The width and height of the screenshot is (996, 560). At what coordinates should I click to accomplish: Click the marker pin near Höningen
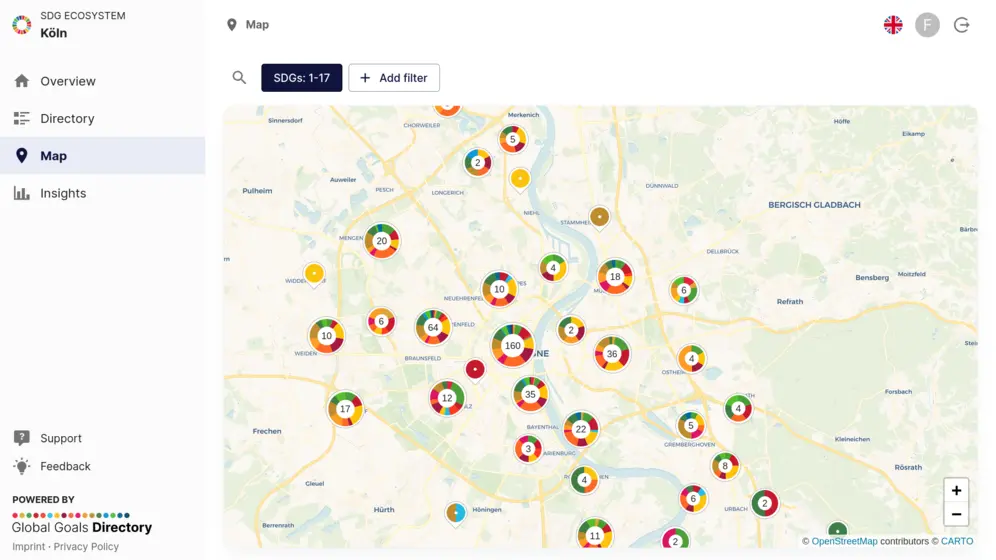click(455, 512)
